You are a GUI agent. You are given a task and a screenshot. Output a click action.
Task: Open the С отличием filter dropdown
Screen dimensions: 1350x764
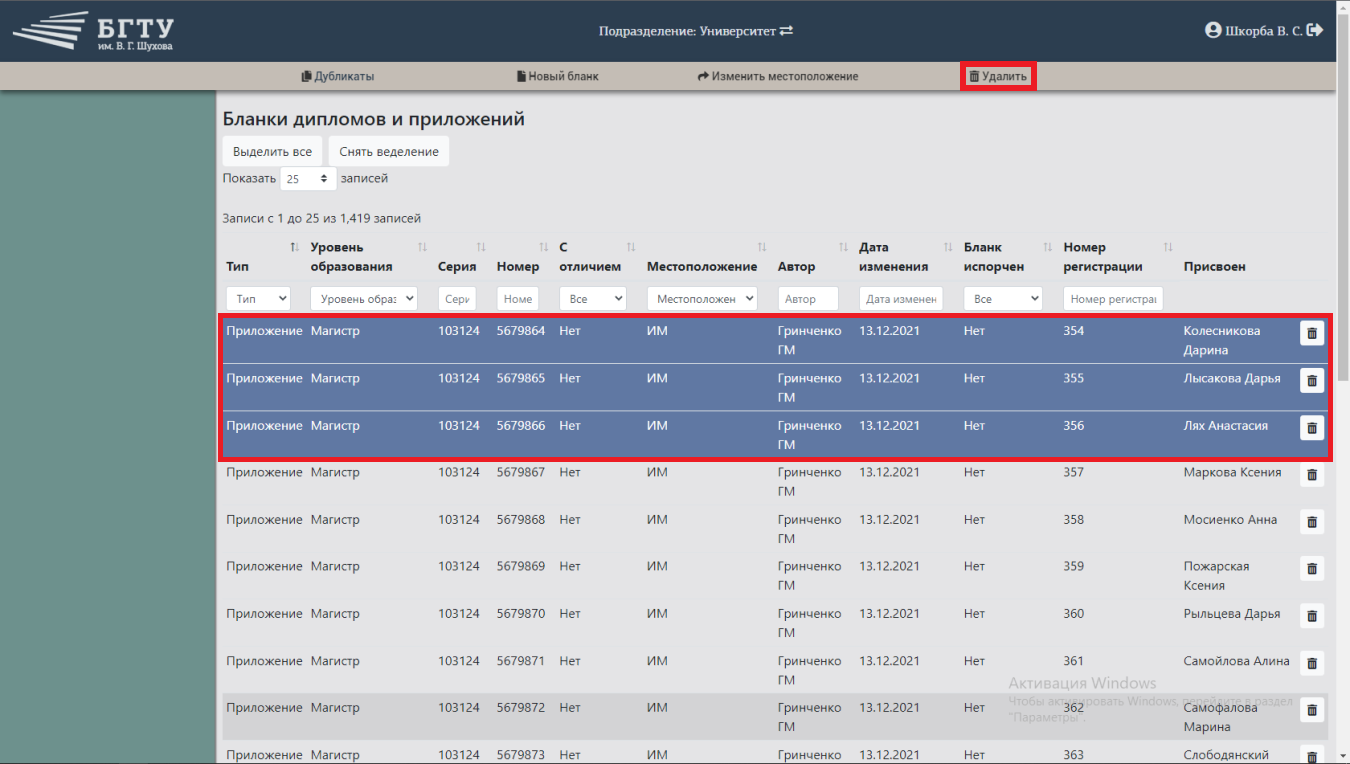[x=592, y=299]
